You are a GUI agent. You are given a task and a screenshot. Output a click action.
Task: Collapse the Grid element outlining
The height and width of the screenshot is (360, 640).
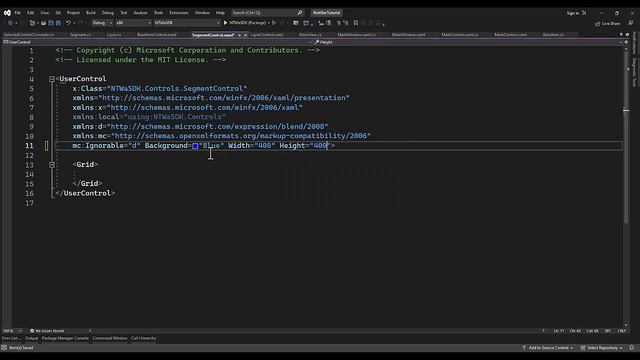[52, 164]
